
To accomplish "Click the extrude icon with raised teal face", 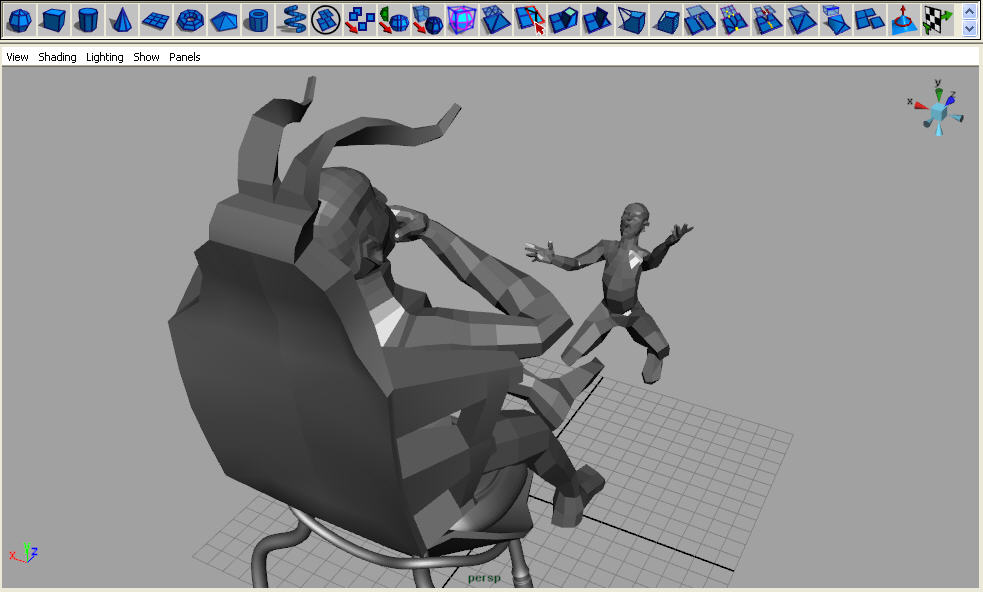I will tap(564, 20).
